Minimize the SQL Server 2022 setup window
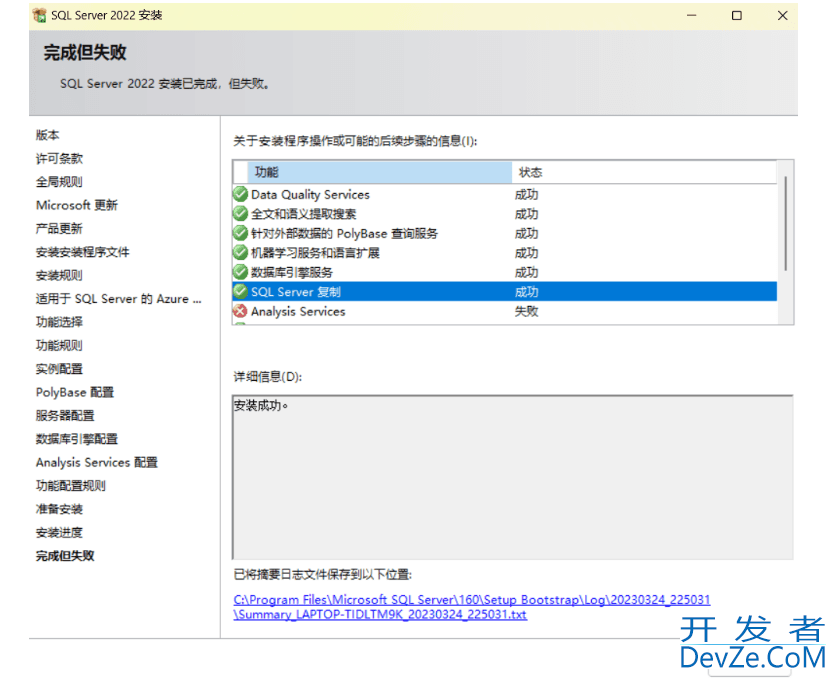This screenshot has width=836, height=679. (x=692, y=15)
